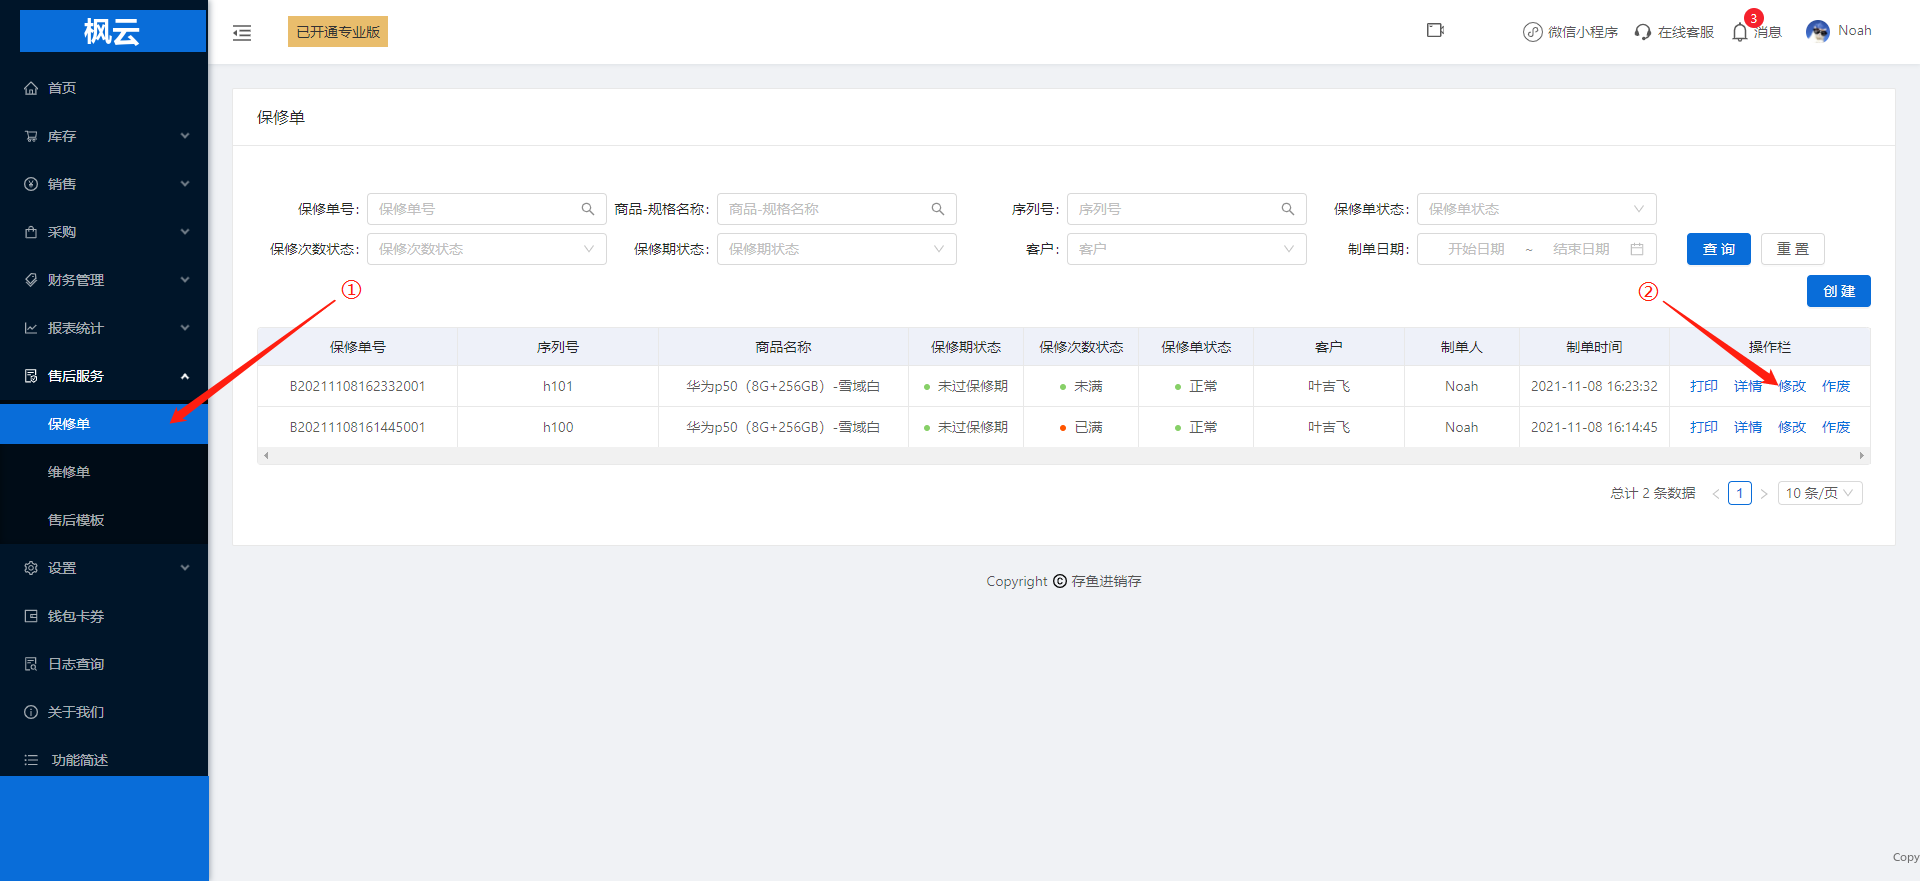
Task: Click the 微信小程序 icon link
Action: 1532,32
